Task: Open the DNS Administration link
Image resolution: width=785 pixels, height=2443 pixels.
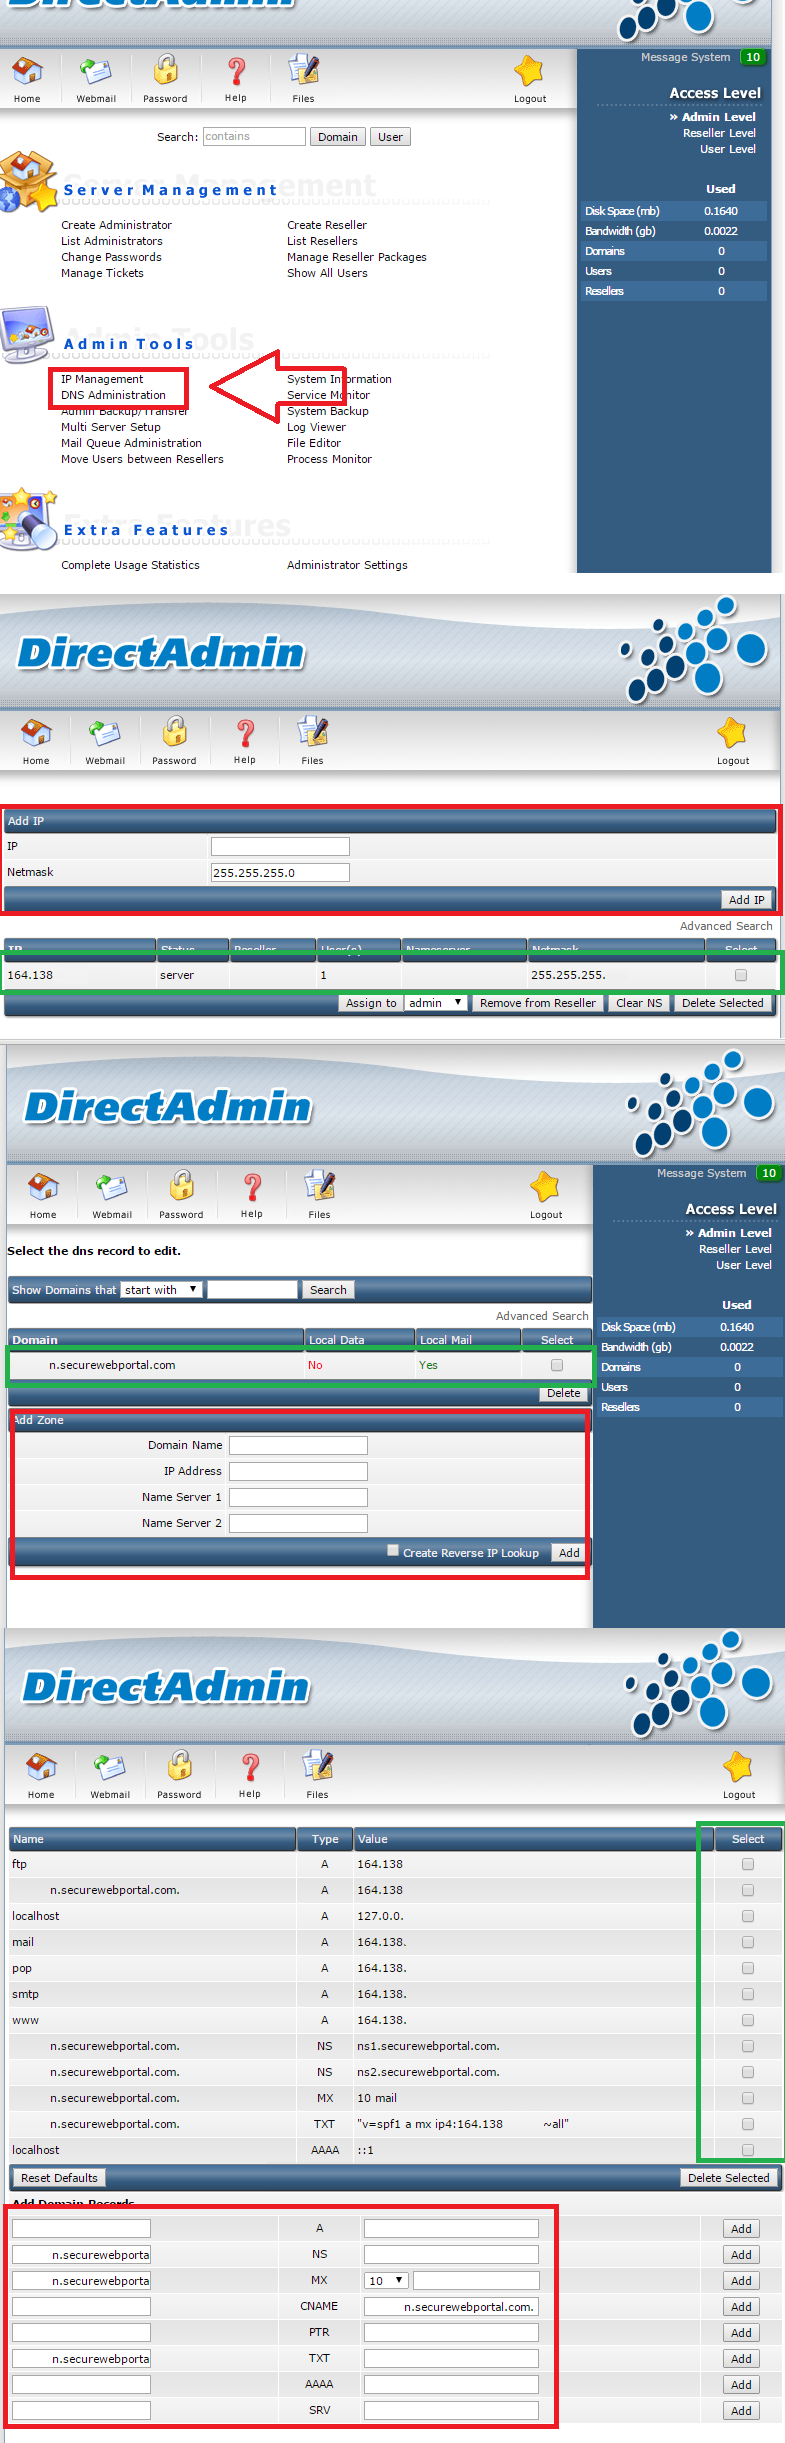Action: point(113,395)
